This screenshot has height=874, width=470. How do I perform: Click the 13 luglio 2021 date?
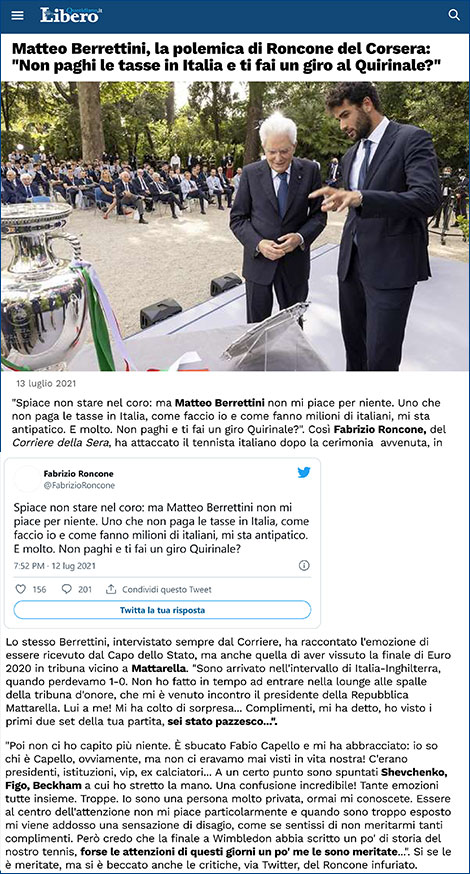tap(46, 383)
